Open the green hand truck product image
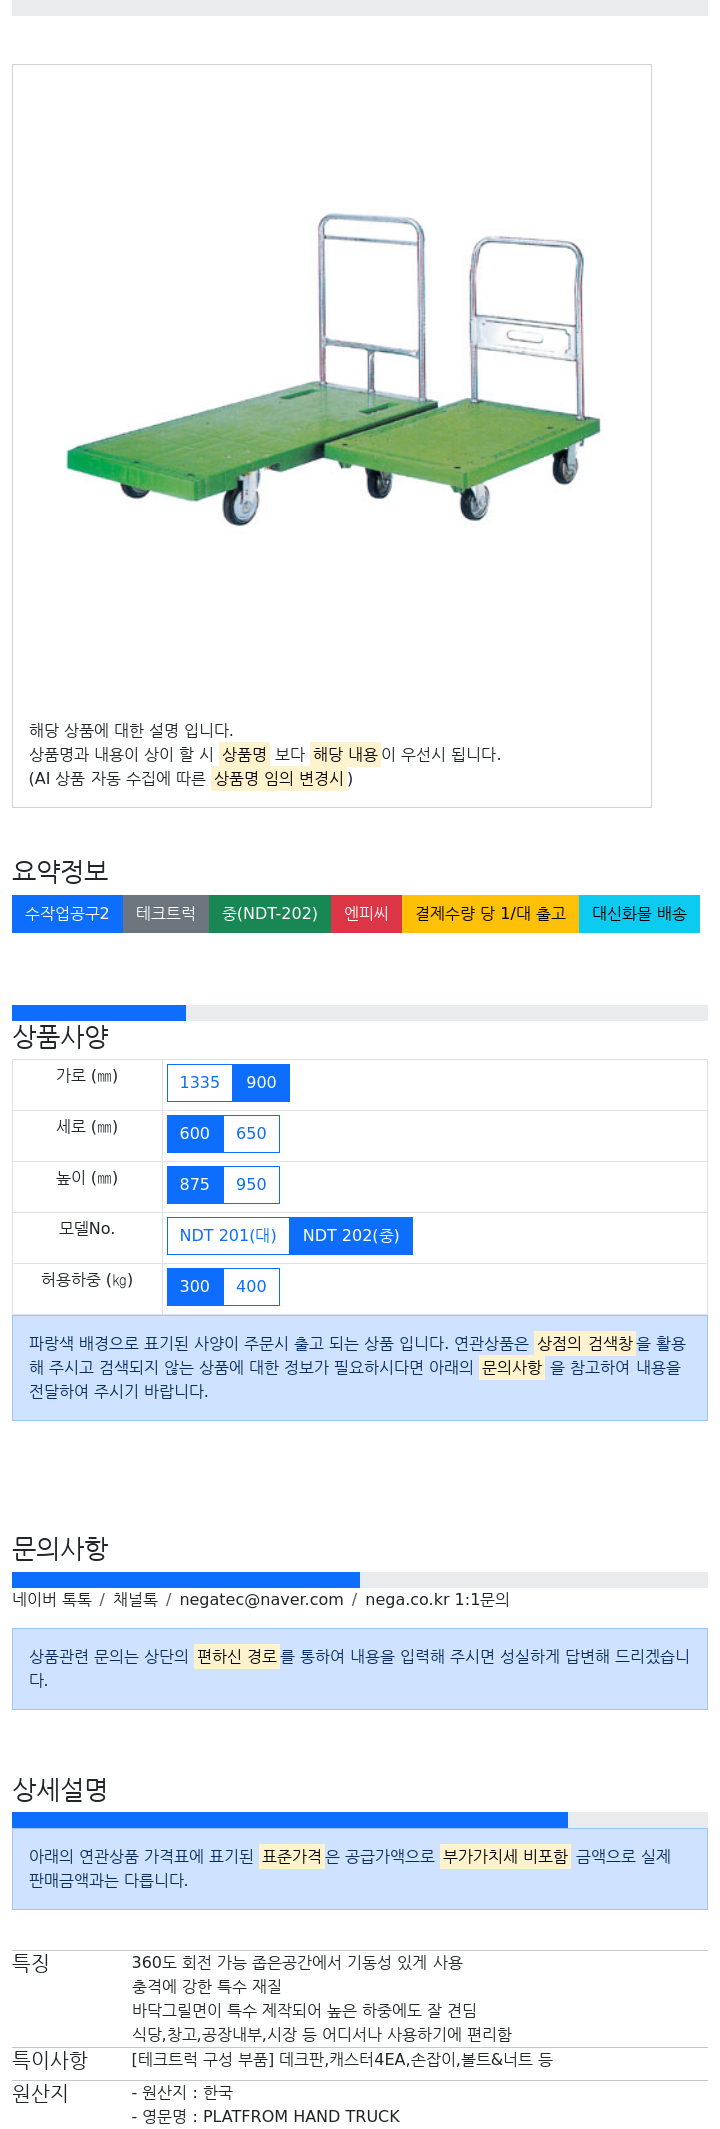This screenshot has width=720, height=2129. [x=333, y=370]
